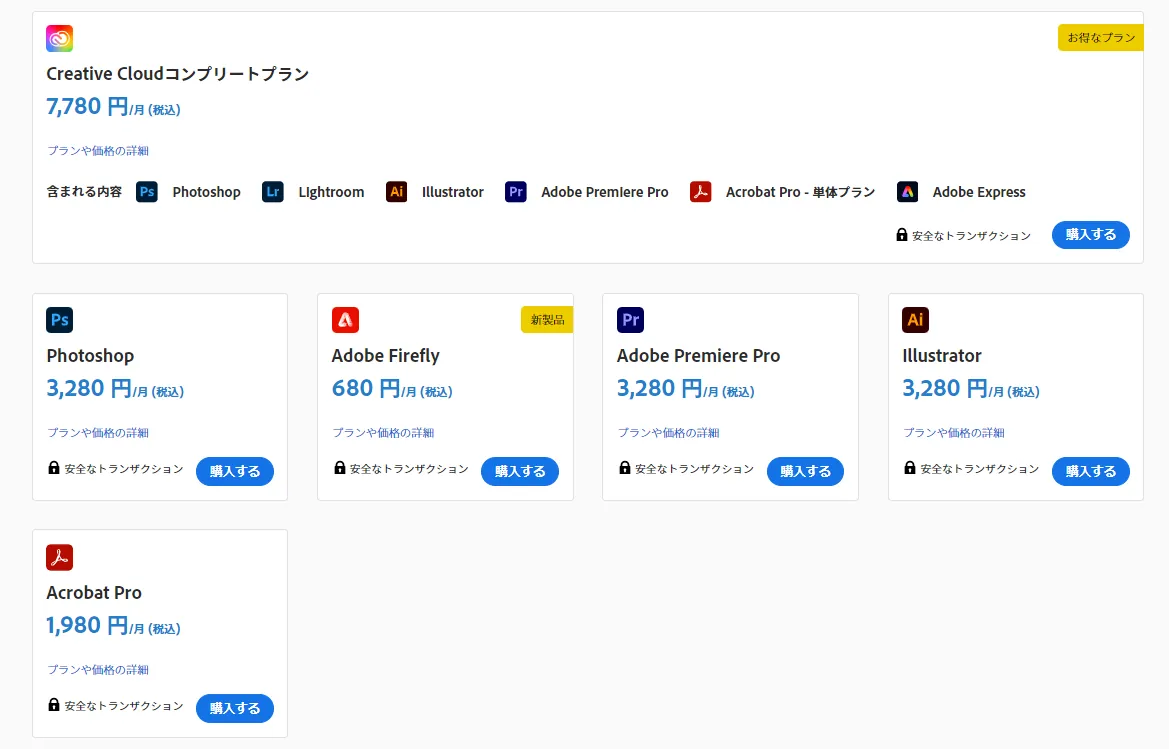
Task: Click 安全なトランザクション text on Premiere Pro card
Action: (694, 469)
